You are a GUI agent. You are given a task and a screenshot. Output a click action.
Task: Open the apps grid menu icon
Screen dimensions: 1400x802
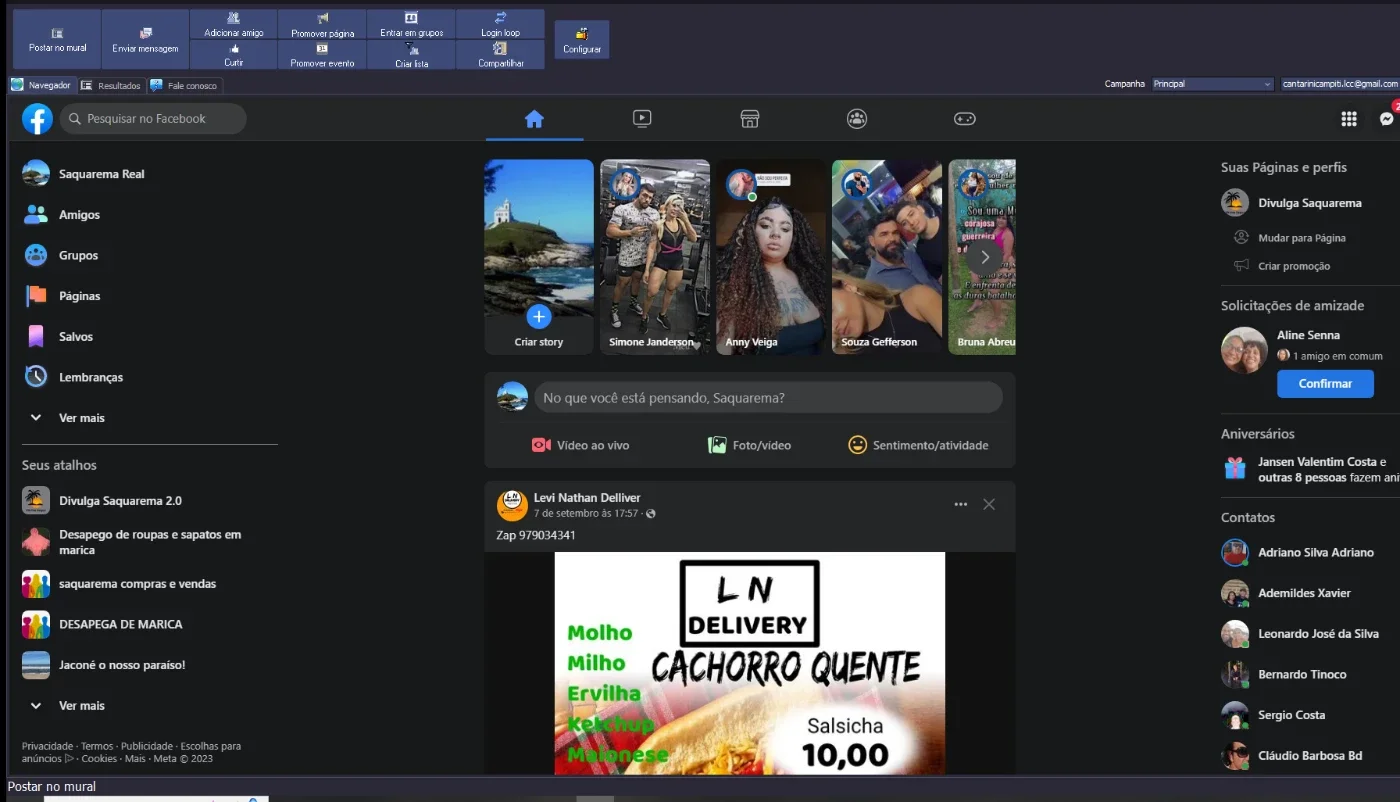point(1349,119)
